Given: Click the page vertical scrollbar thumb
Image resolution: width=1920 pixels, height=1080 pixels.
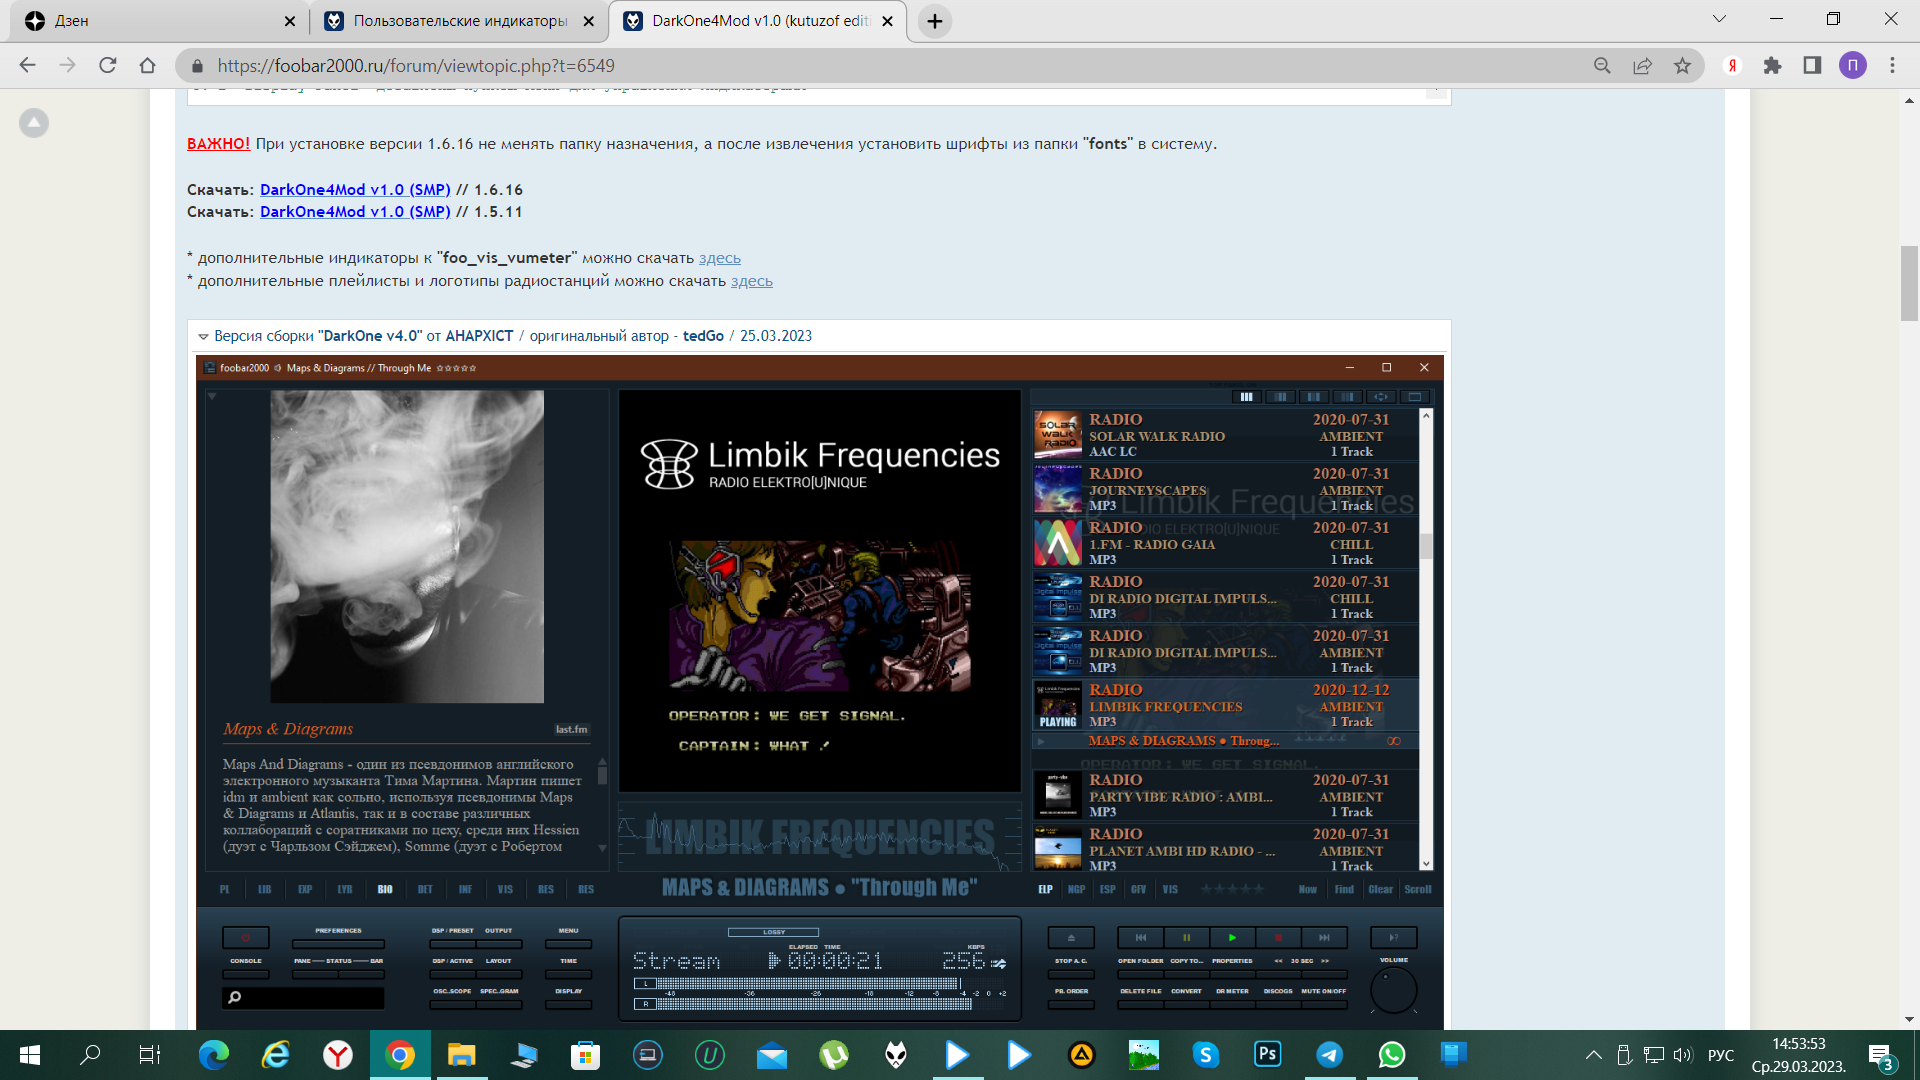Looking at the screenshot, I should click(x=1909, y=282).
